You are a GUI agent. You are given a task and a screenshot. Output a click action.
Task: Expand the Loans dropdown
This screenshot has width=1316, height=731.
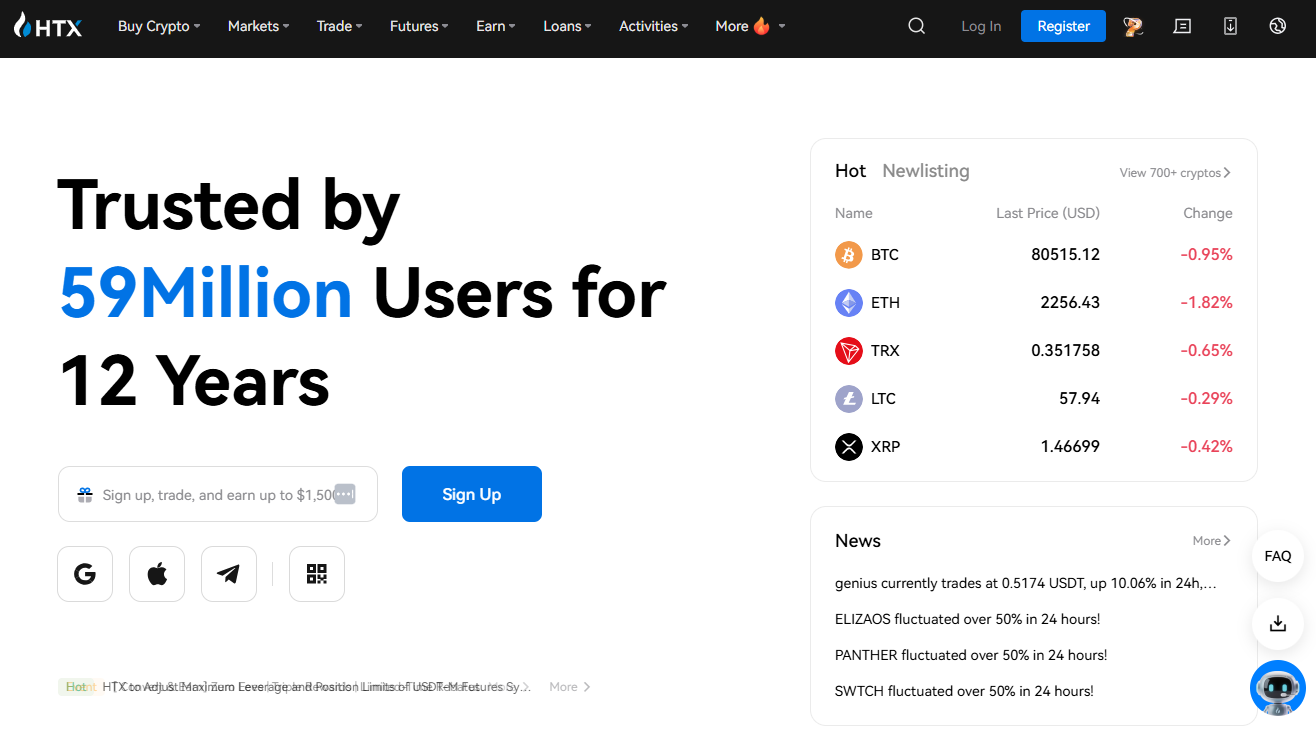567,26
